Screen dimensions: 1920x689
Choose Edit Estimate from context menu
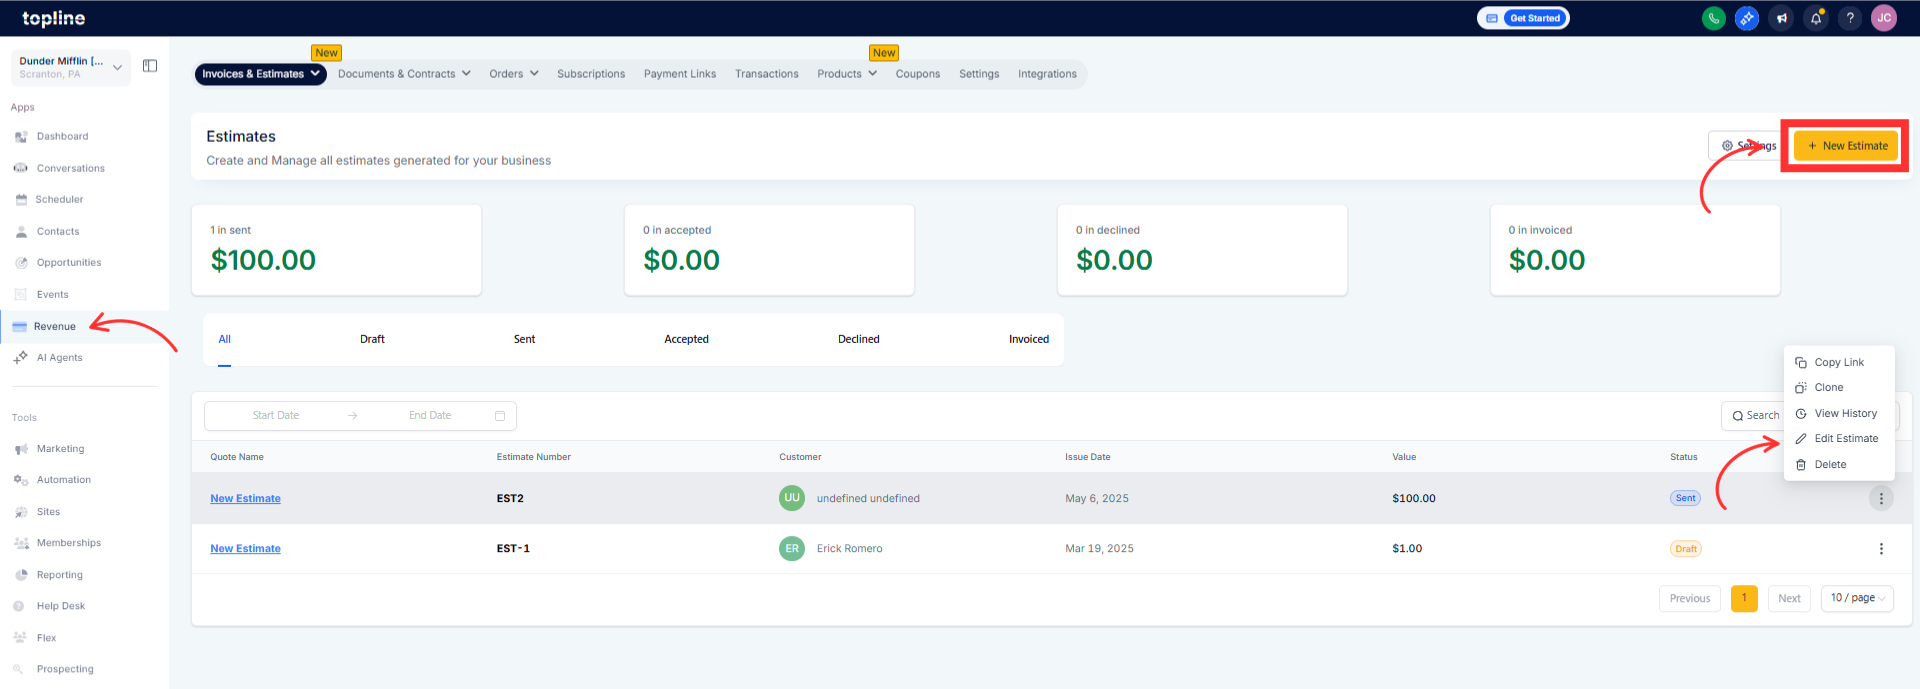pos(1838,439)
